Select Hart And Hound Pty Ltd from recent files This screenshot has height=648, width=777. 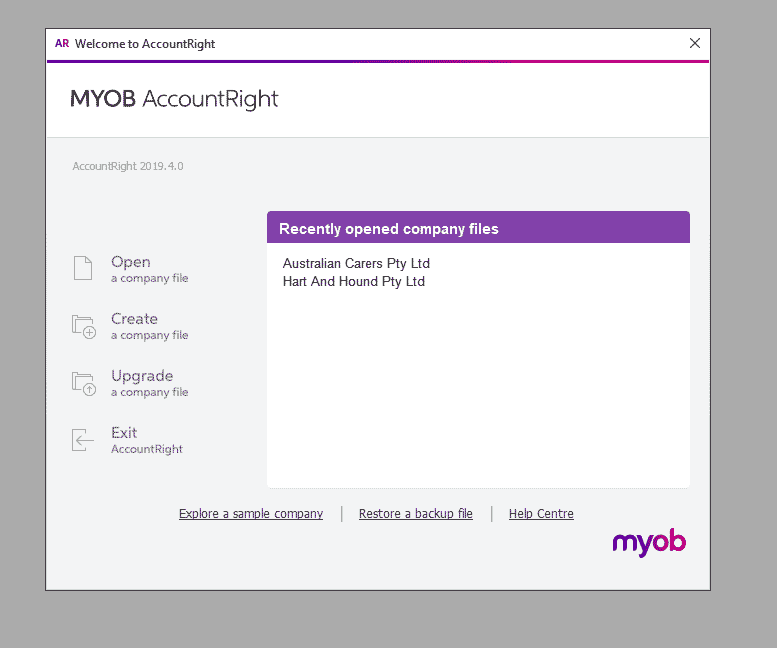(x=353, y=282)
